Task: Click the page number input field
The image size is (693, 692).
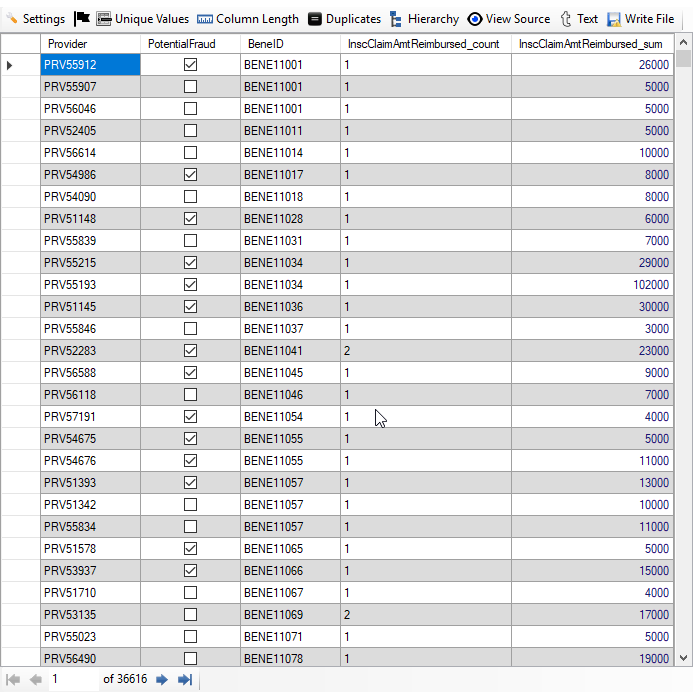Action: pos(72,680)
